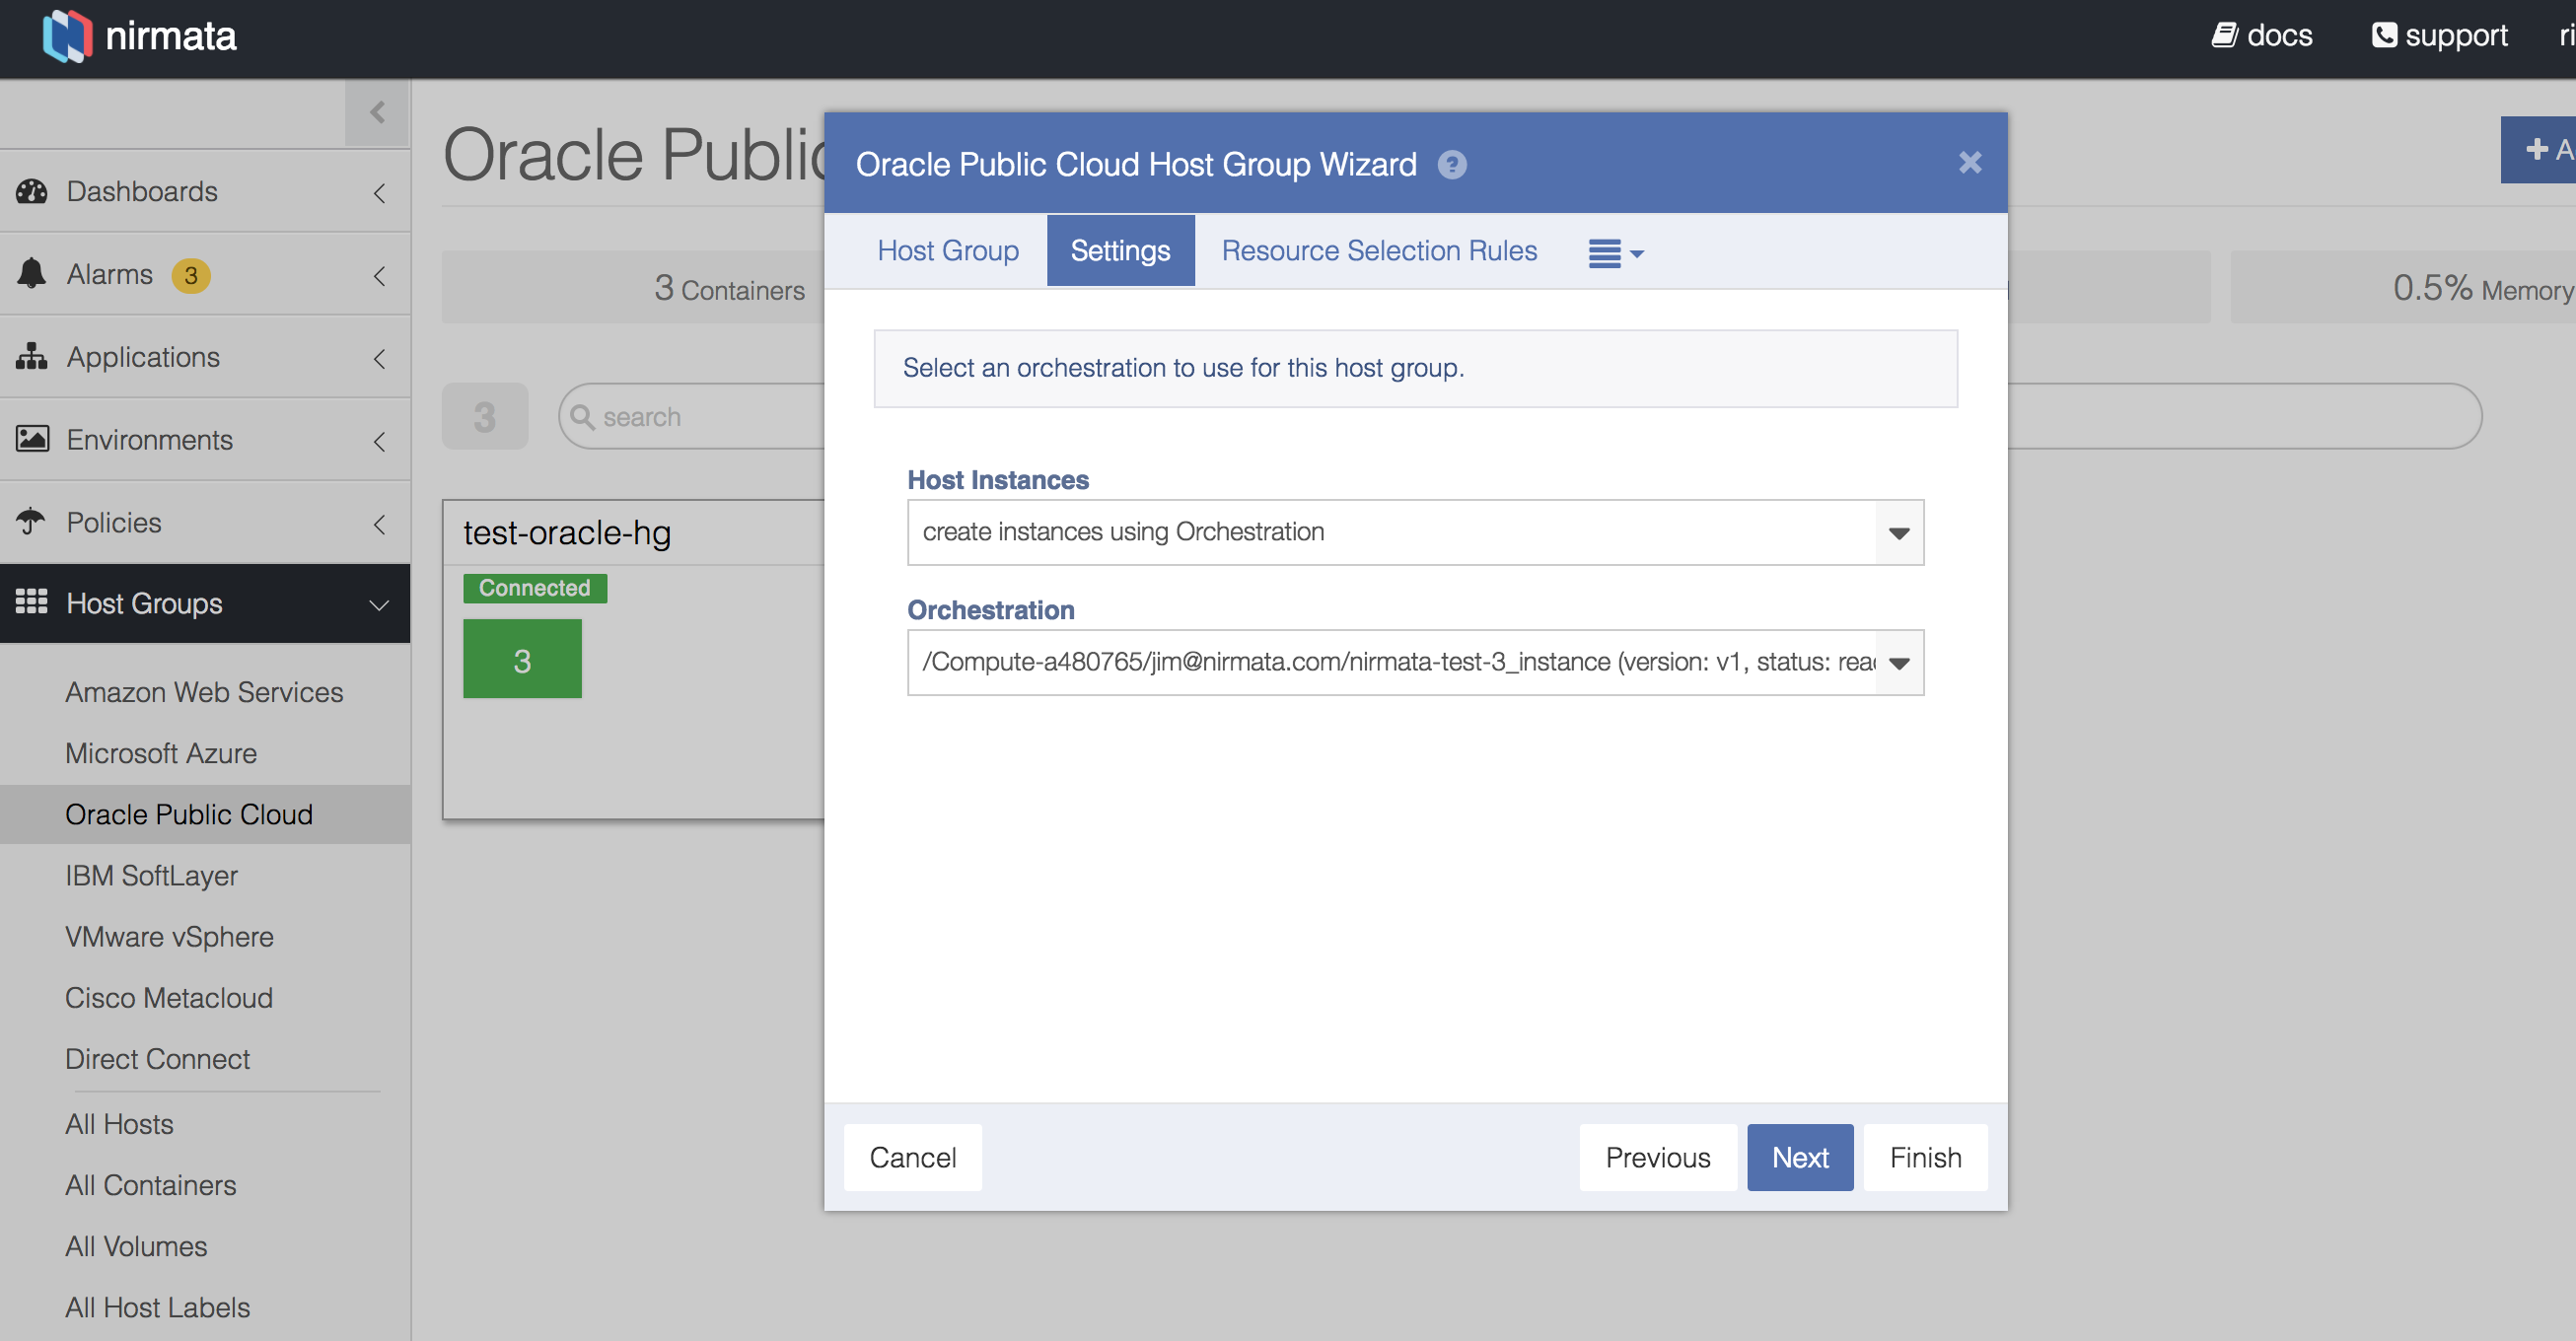Click the search magnifier icon
The width and height of the screenshot is (2576, 1341).
click(582, 416)
